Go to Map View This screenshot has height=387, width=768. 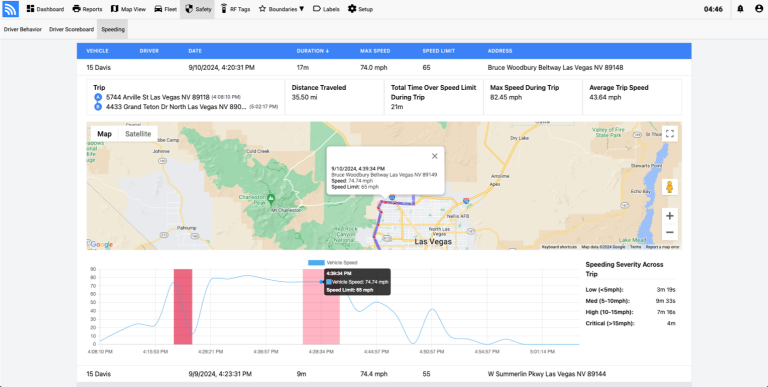click(x=128, y=9)
